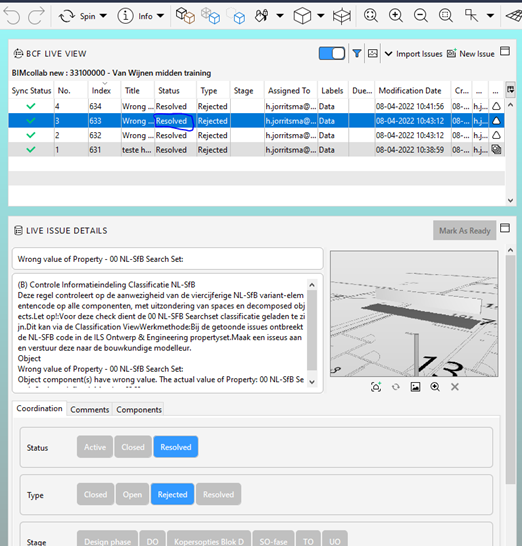
Task: Click the Zoom to Fit icon
Action: pos(371,16)
